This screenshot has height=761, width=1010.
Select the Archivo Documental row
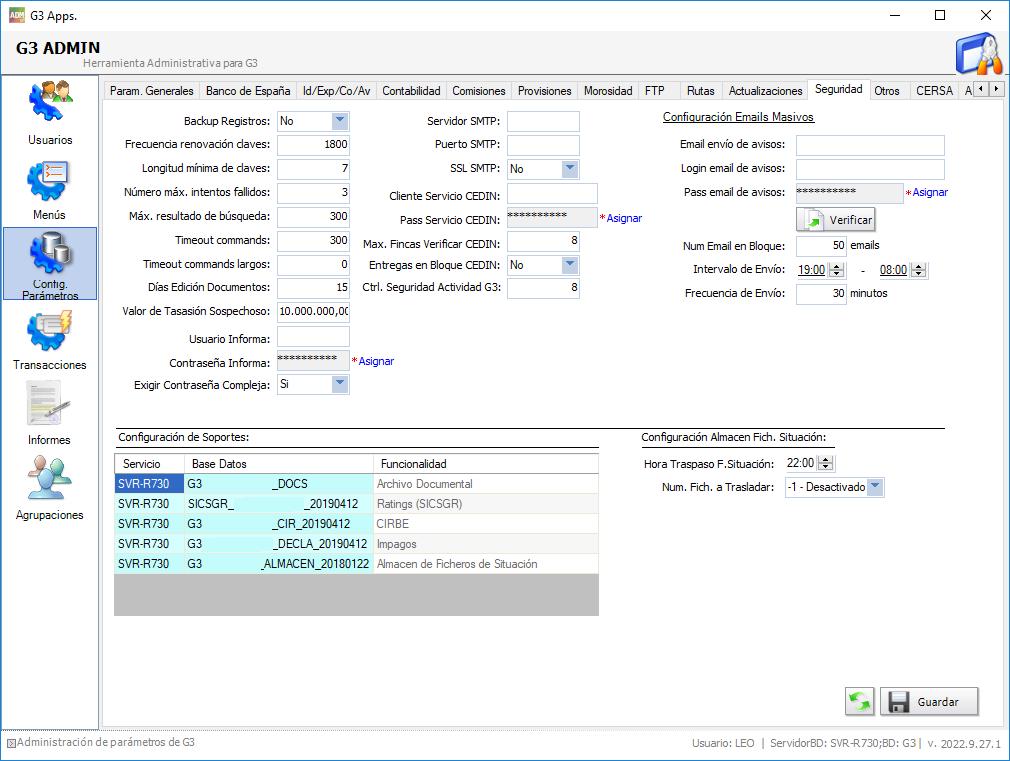click(x=356, y=484)
